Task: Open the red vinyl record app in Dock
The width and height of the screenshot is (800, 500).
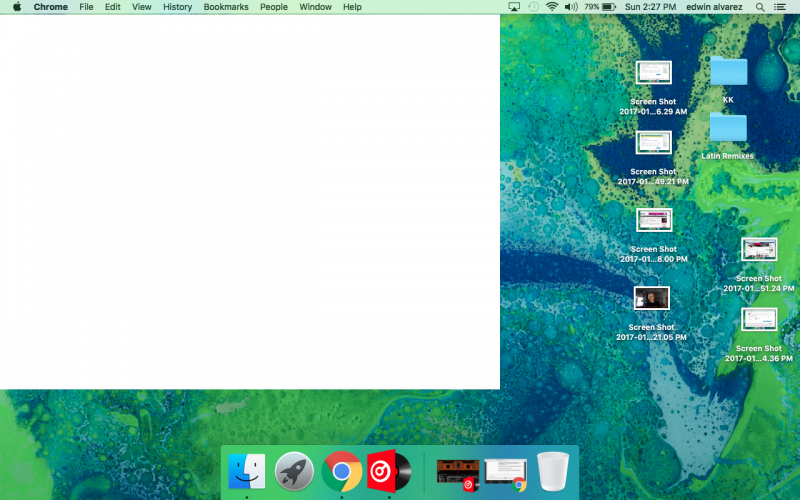Action: click(389, 471)
